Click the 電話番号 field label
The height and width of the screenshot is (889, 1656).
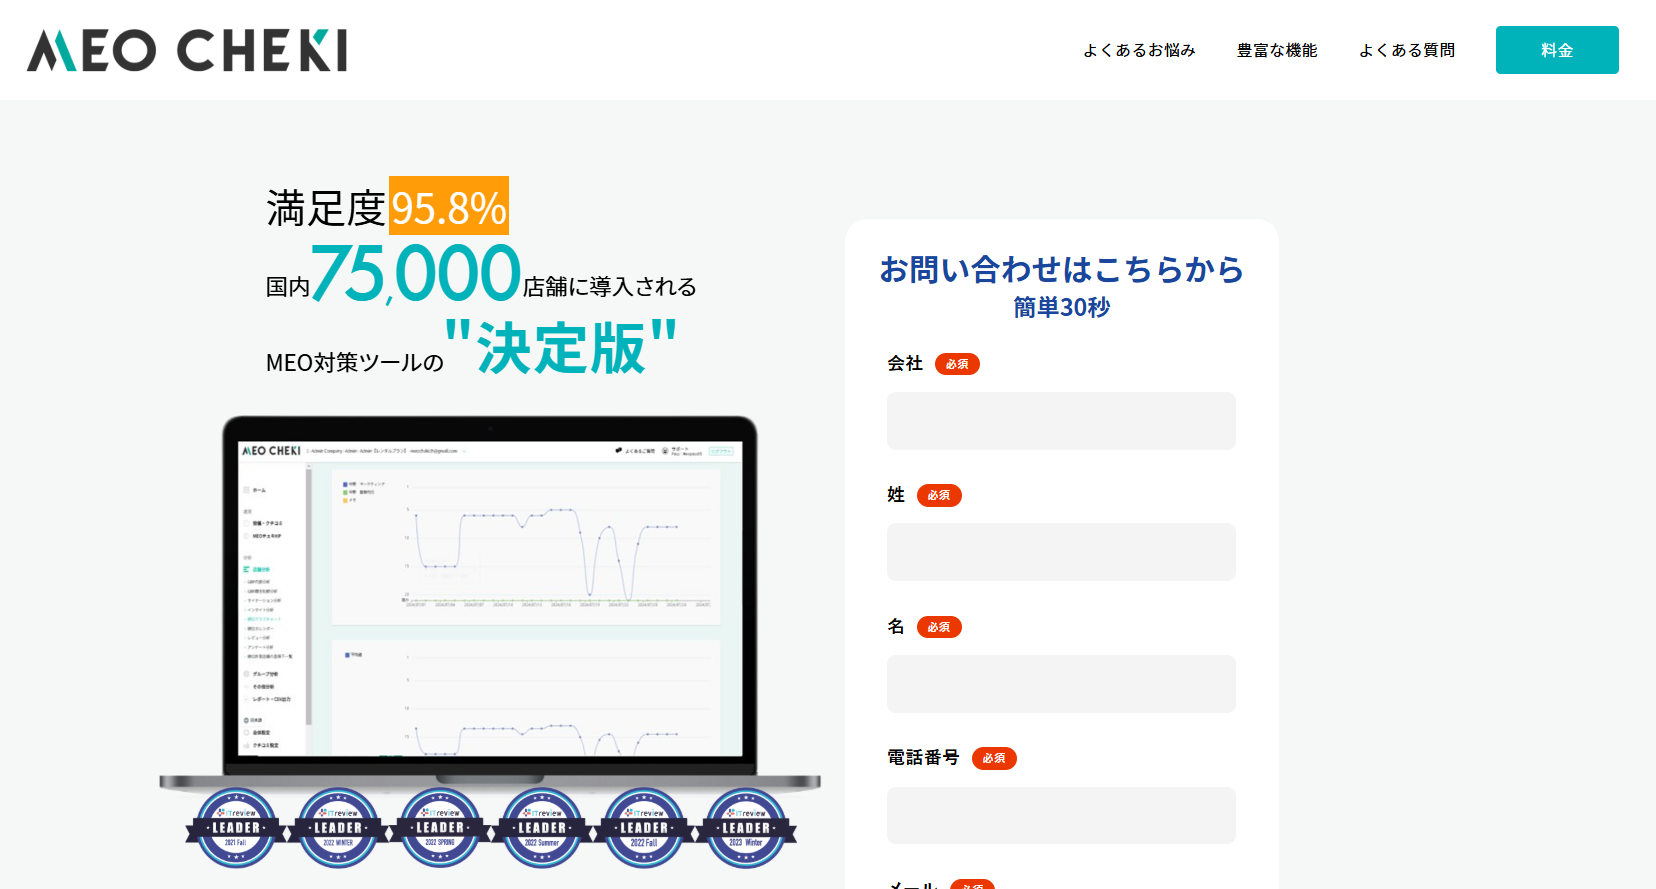tap(923, 757)
